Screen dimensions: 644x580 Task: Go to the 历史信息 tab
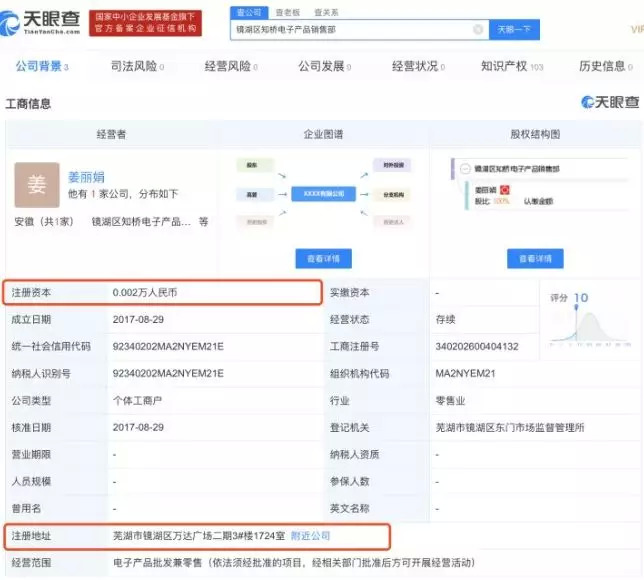pyautogui.click(x=606, y=67)
